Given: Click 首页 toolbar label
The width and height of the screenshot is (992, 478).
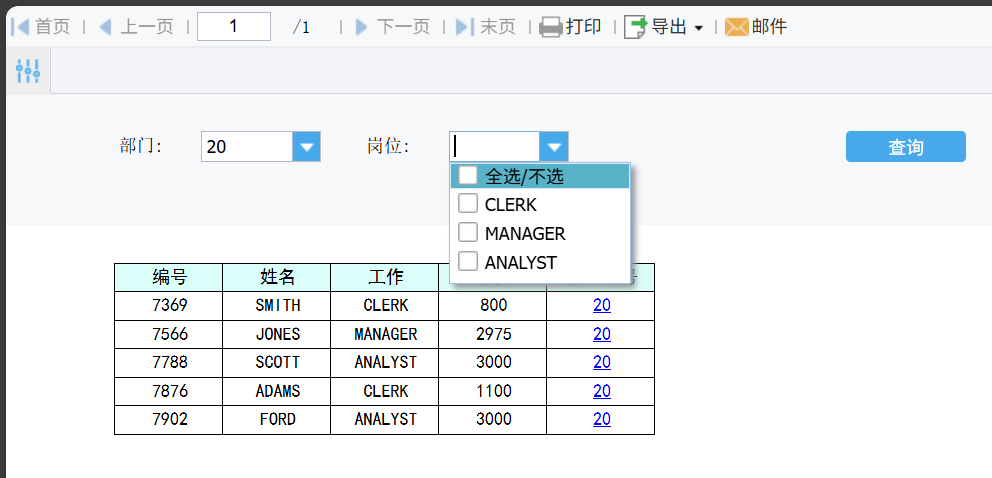Looking at the screenshot, I should (53, 27).
